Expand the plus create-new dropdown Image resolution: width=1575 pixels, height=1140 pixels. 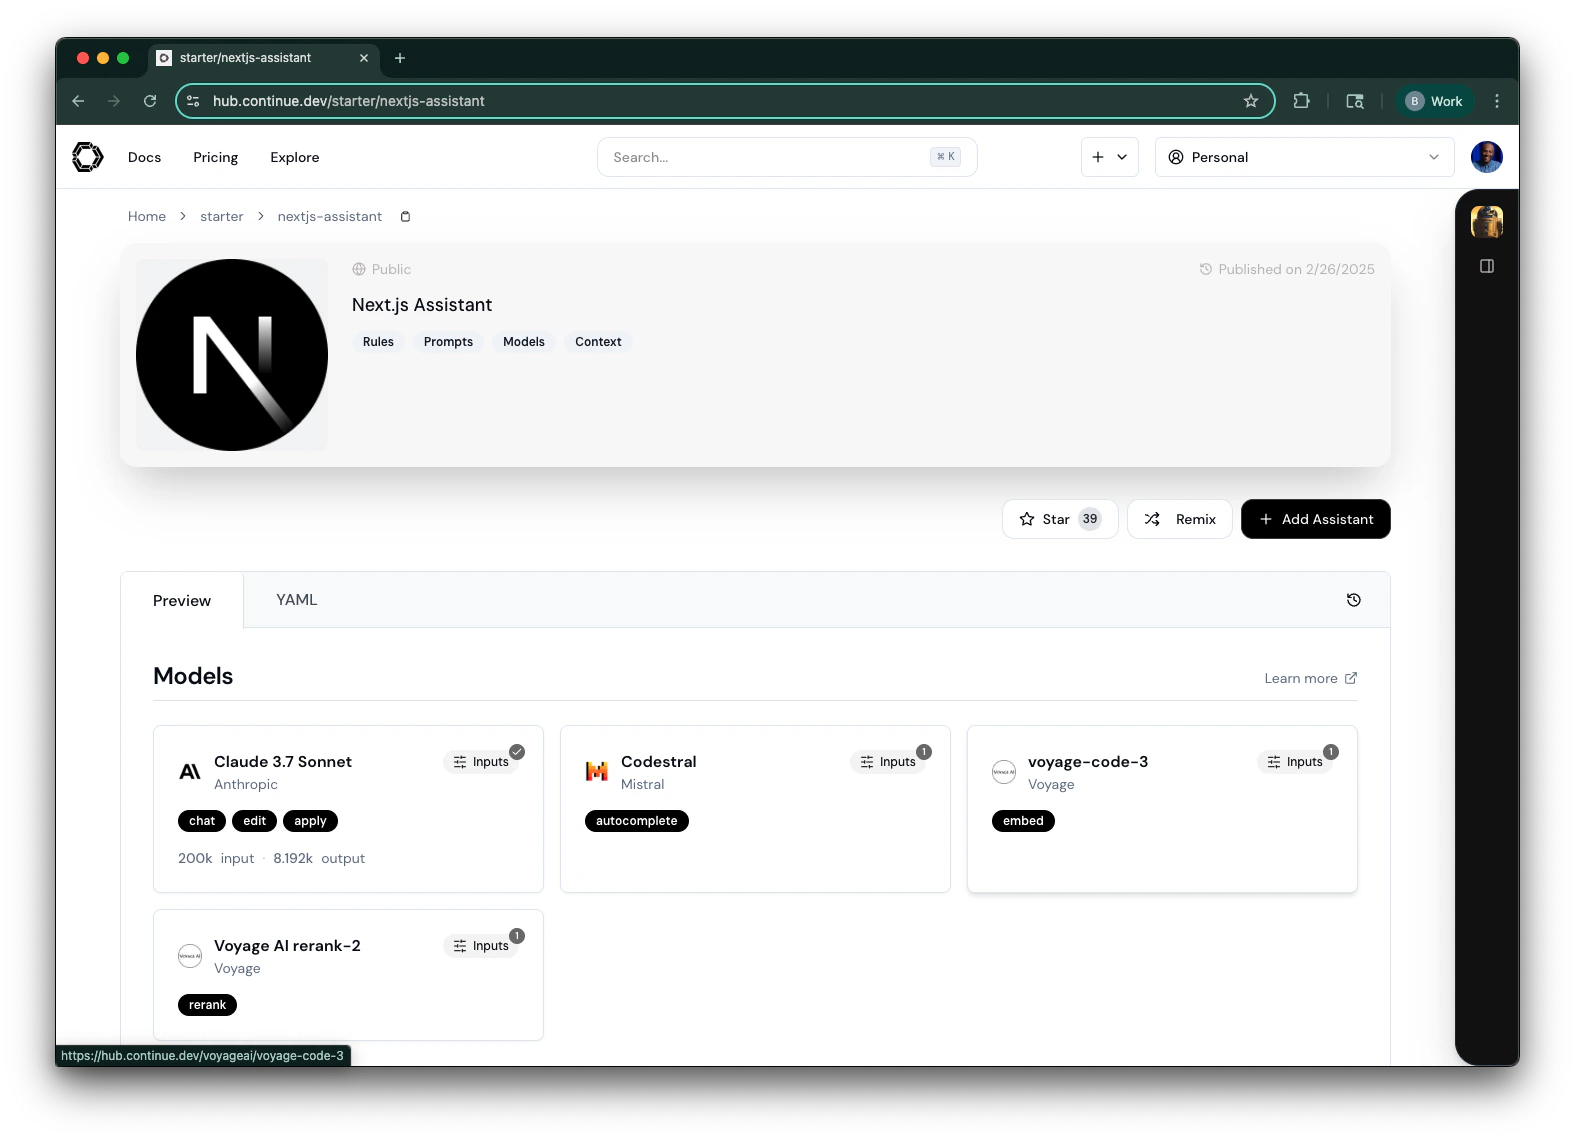coord(1110,157)
